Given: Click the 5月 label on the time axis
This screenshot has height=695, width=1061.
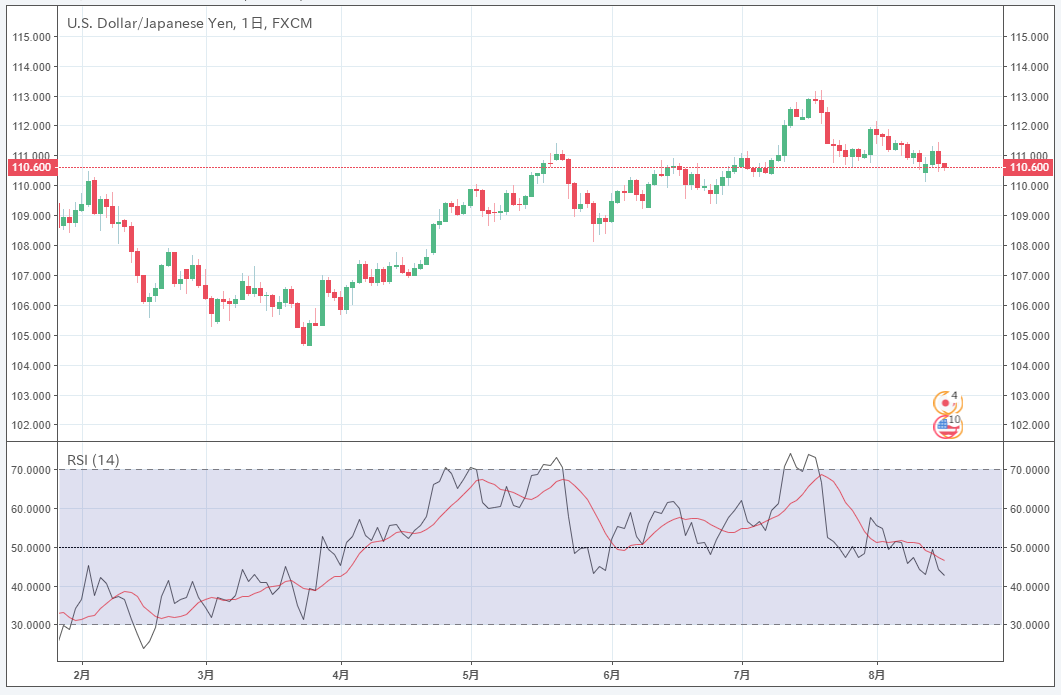Looking at the screenshot, I should pyautogui.click(x=471, y=675).
